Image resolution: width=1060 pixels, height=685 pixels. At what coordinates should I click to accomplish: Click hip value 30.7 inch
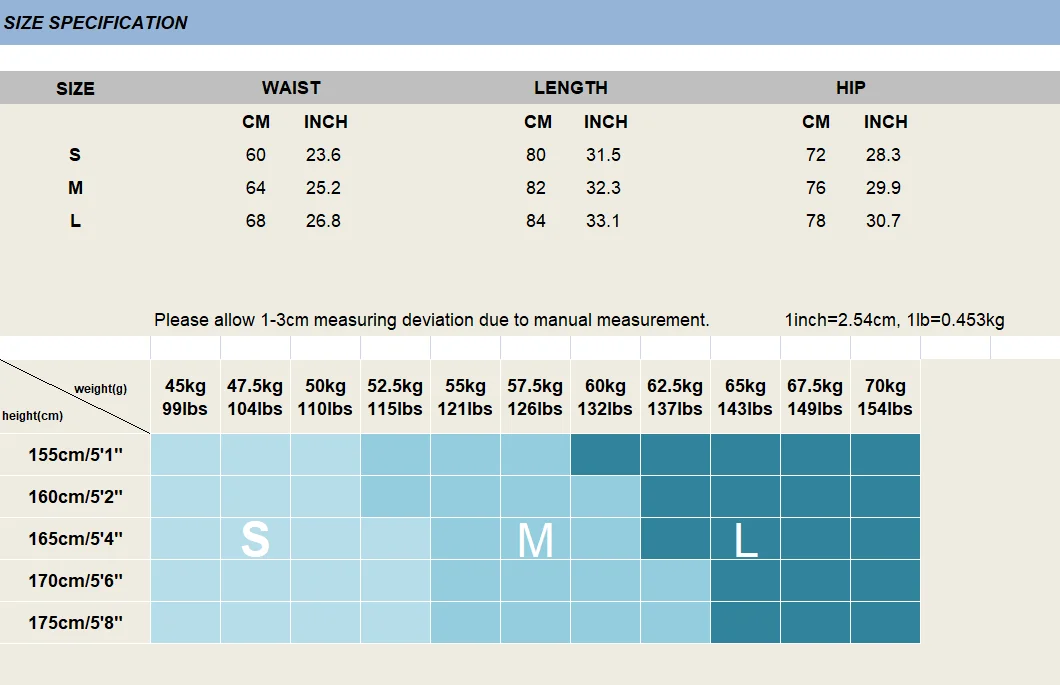884,221
